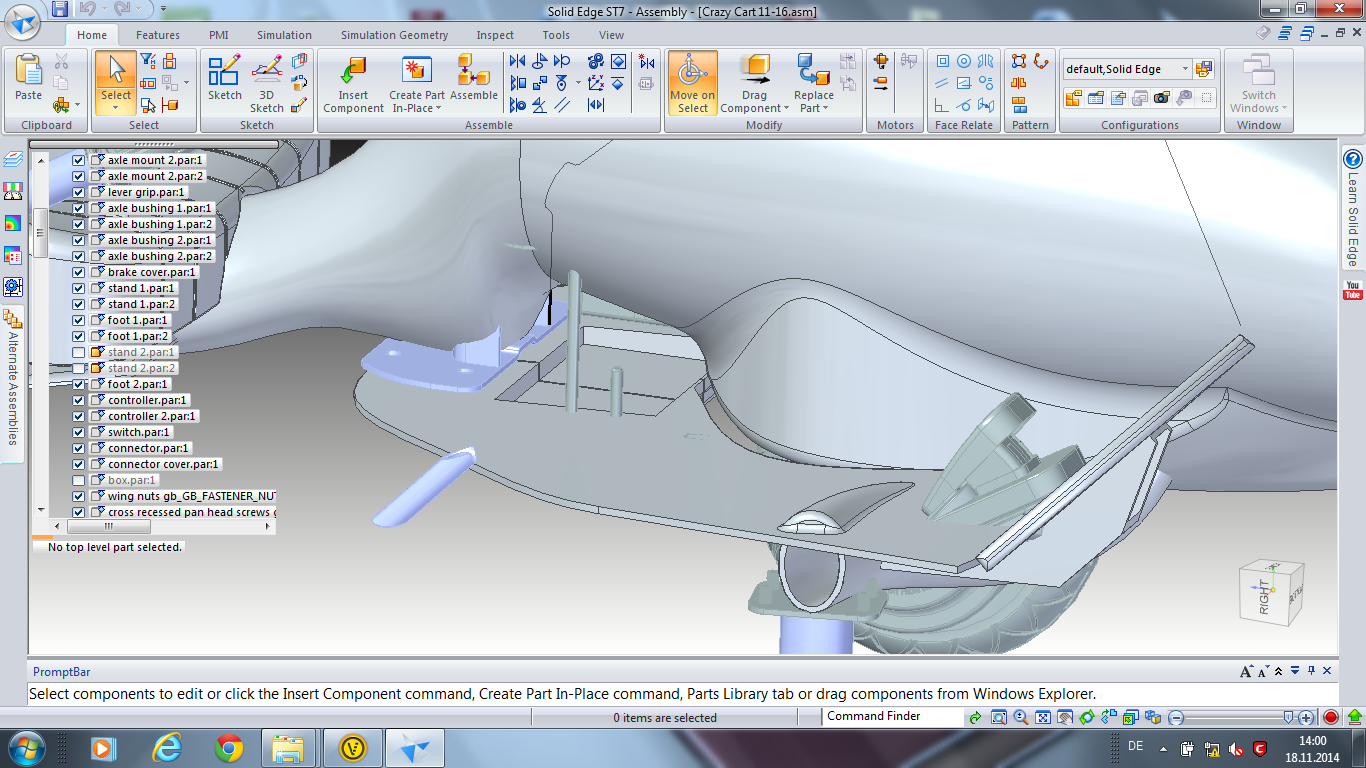1366x768 pixels.
Task: Click the help question mark icon
Action: click(1353, 159)
